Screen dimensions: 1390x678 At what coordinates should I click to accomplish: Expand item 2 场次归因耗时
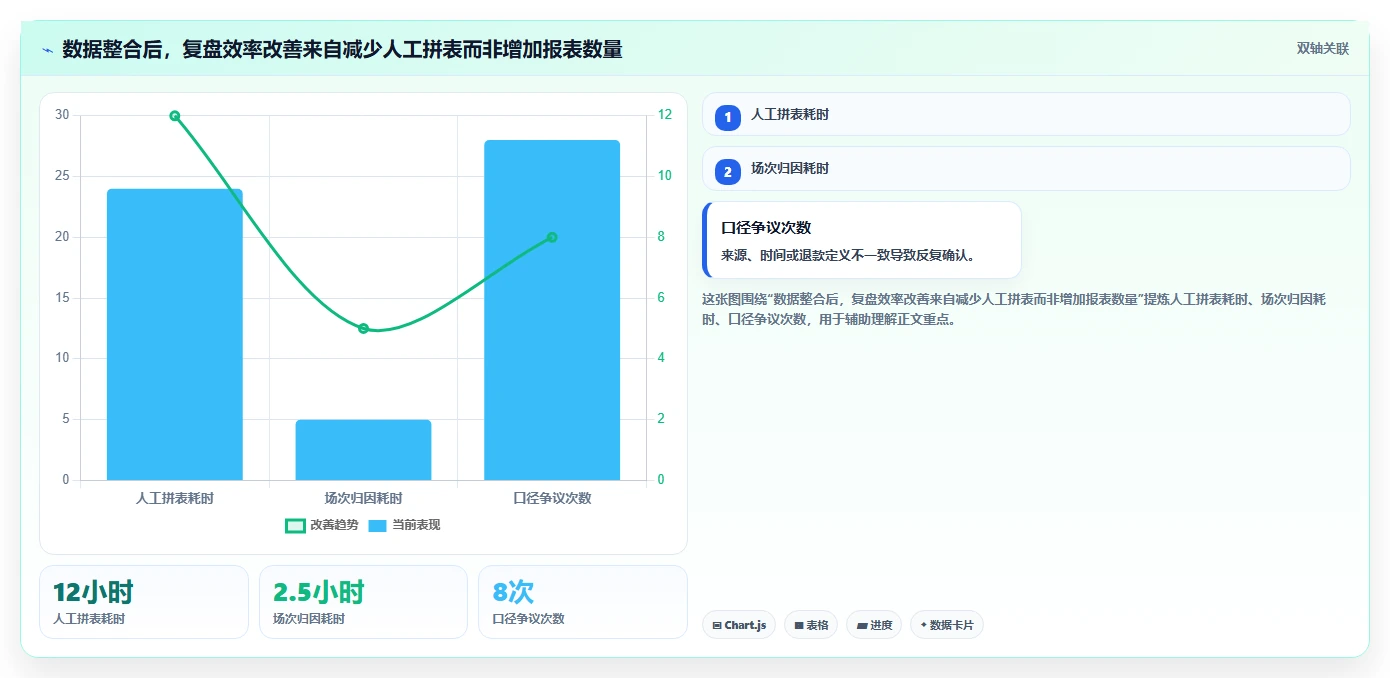point(1026,168)
